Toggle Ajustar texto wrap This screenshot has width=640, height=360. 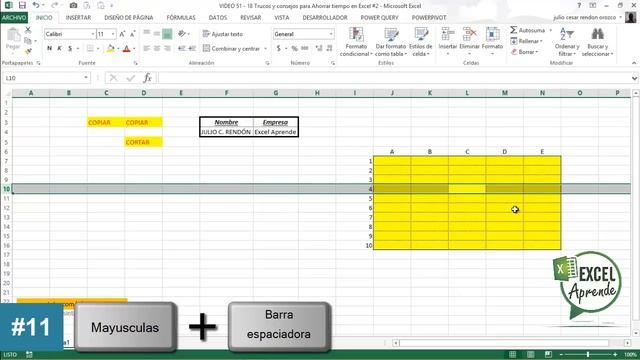[223, 34]
